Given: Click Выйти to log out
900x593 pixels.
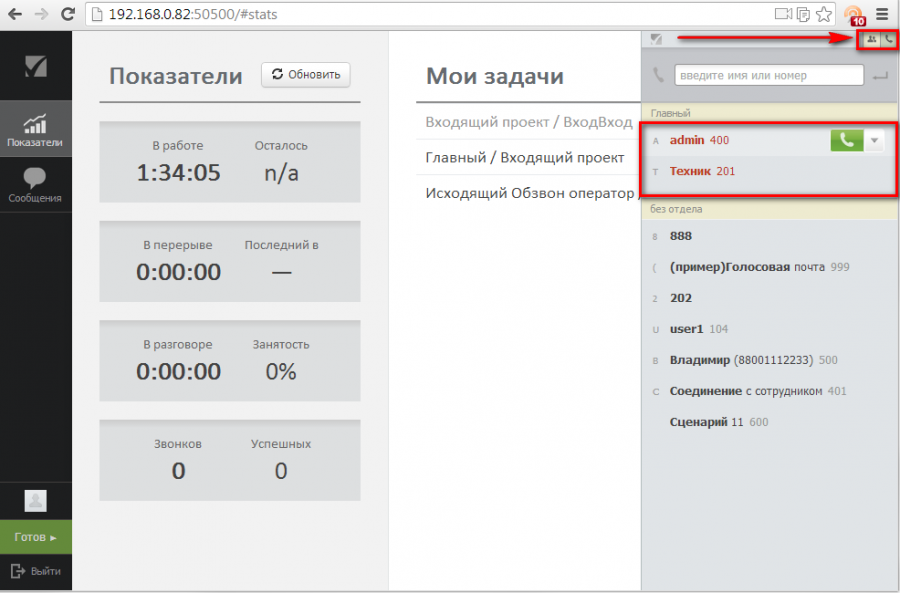Looking at the screenshot, I should tap(36, 571).
